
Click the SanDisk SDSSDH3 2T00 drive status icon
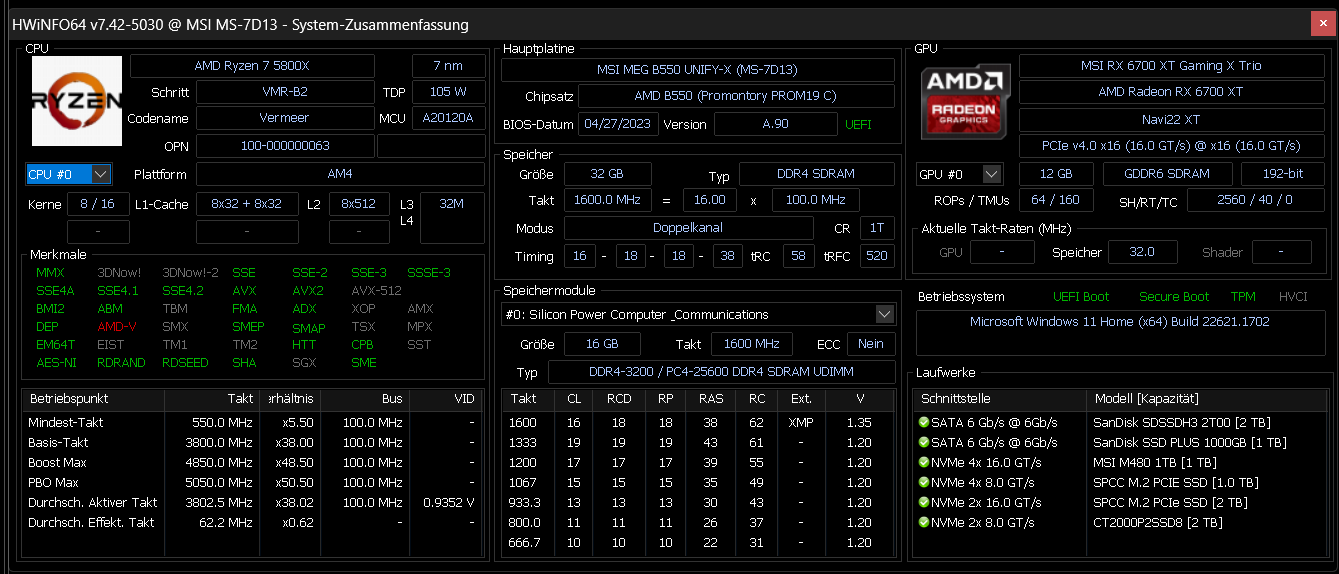[x=923, y=422]
